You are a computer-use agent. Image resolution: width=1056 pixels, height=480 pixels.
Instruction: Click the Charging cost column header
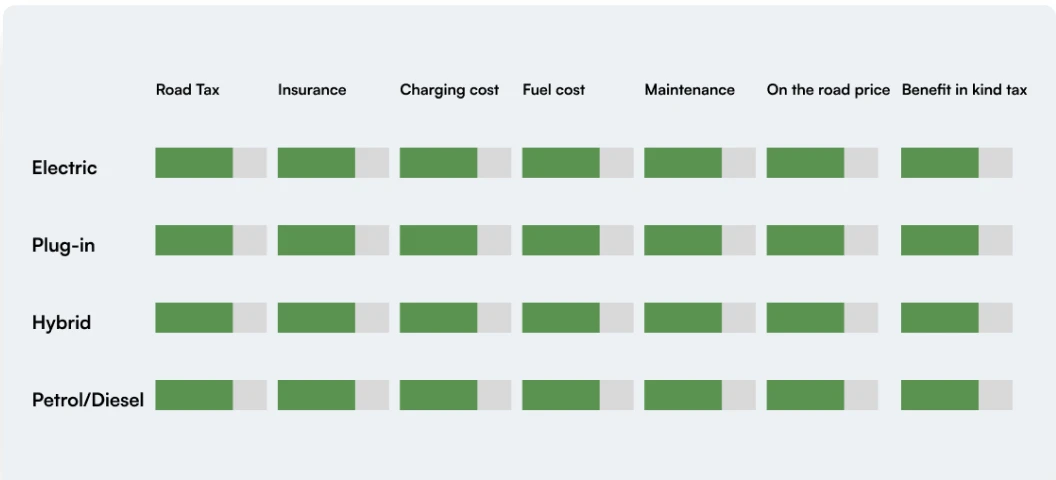449,90
